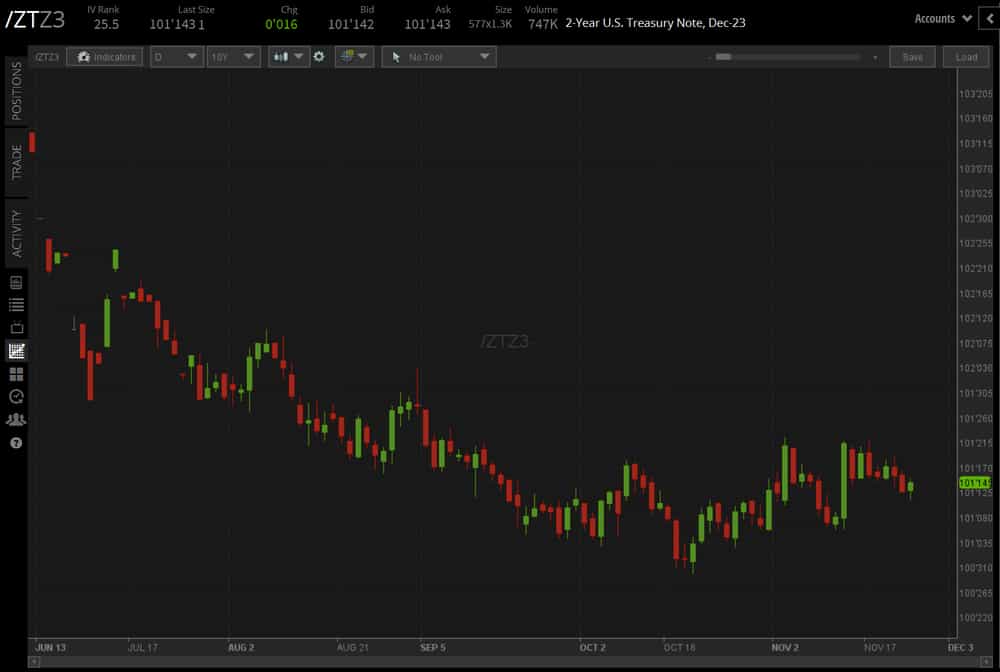Expand the Accounts dropdown
The width and height of the screenshot is (1000, 672).
pos(943,18)
